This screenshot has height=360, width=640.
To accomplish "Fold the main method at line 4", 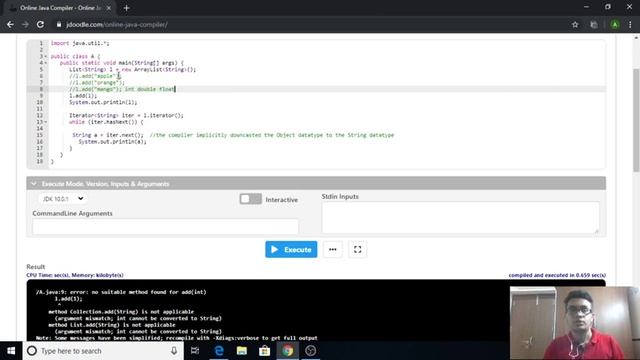I will pyautogui.click(x=46, y=63).
